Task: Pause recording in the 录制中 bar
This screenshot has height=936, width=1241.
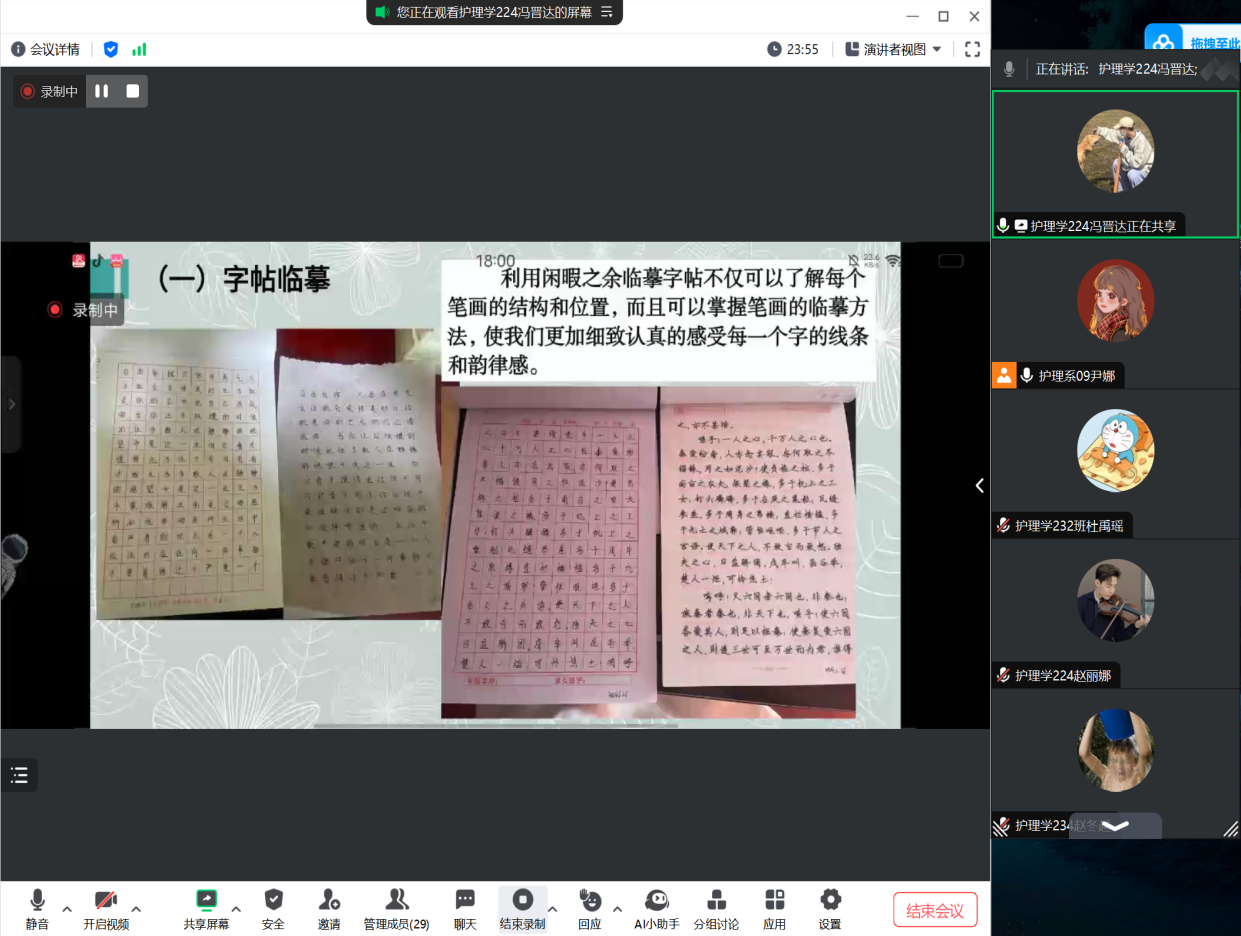Action: click(x=102, y=91)
